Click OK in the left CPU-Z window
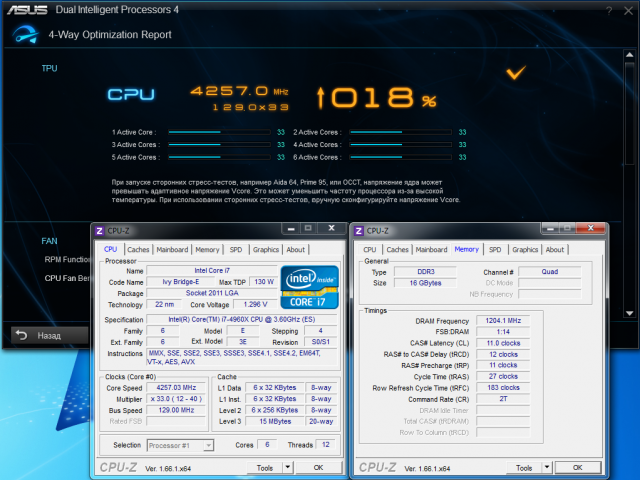640x480 pixels. (318, 468)
